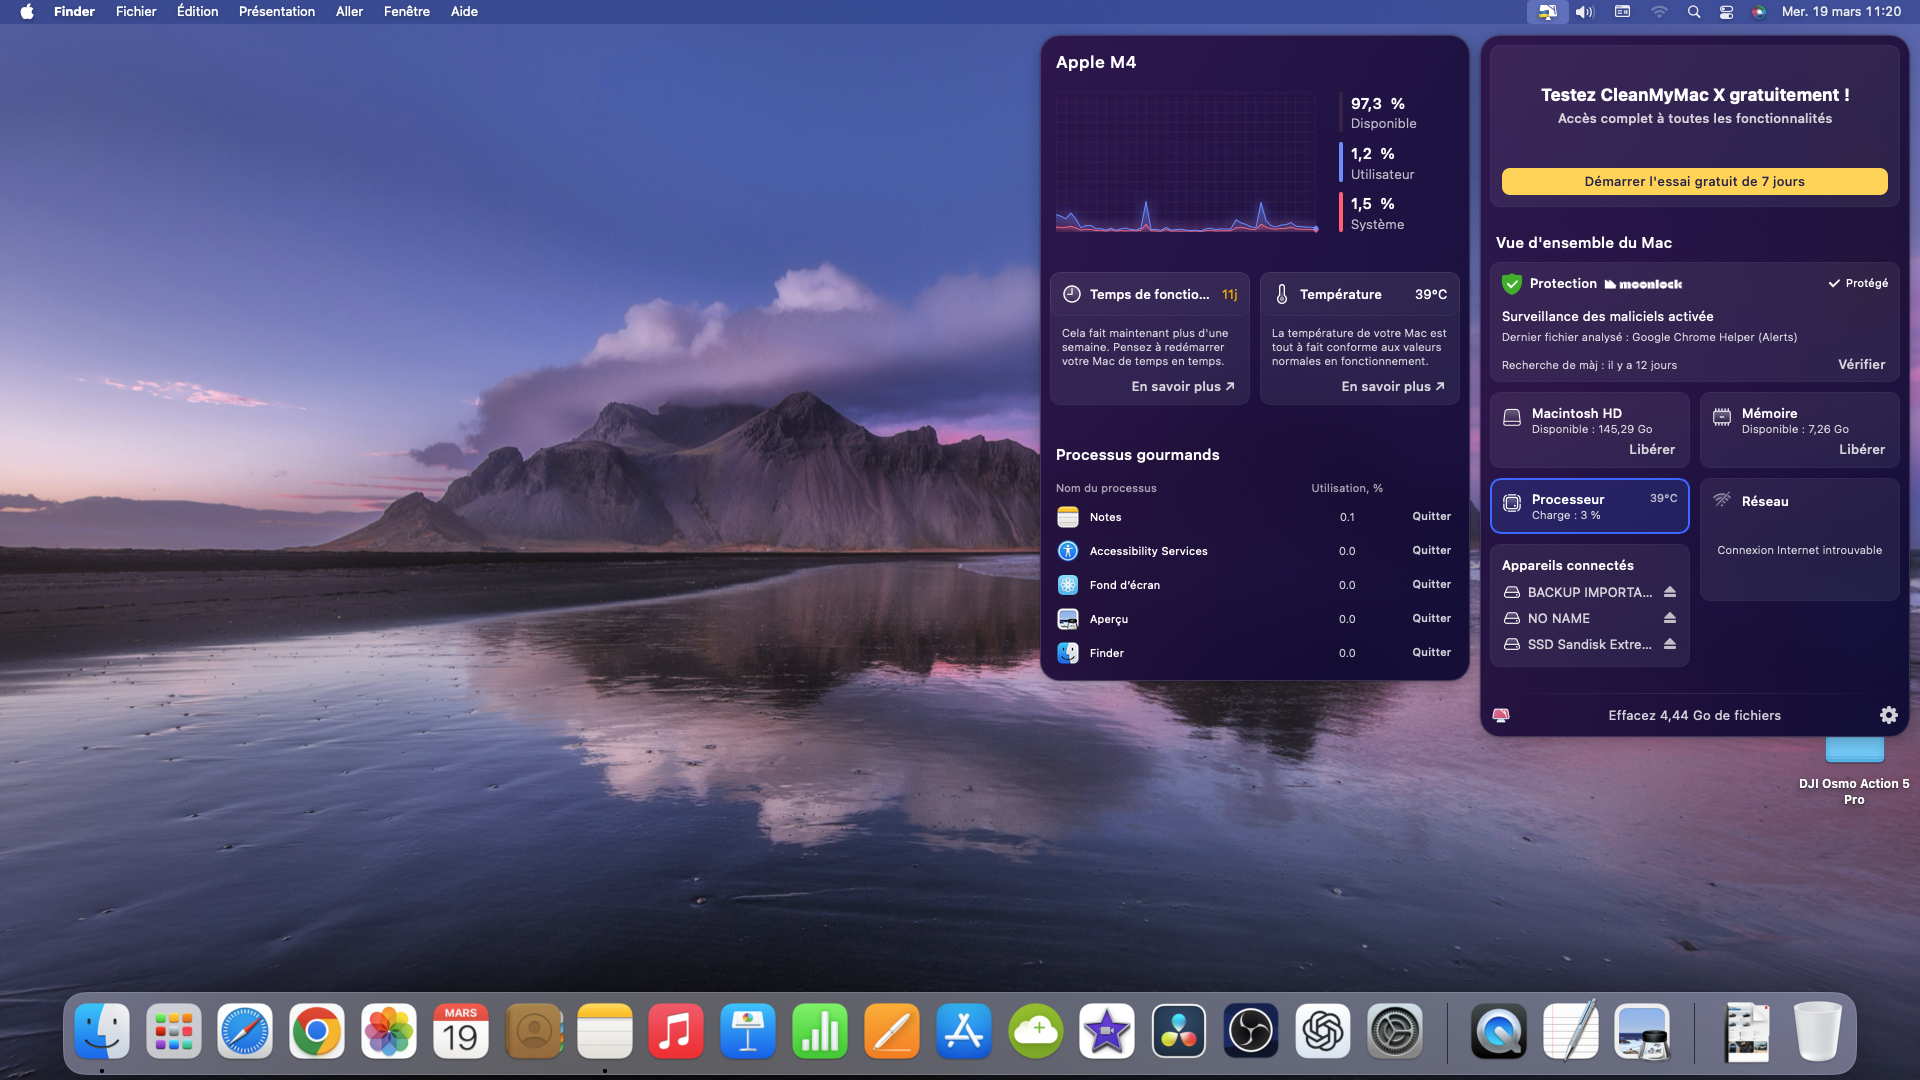Click the CleanMyMac app icon at panel bottom

pos(1501,715)
